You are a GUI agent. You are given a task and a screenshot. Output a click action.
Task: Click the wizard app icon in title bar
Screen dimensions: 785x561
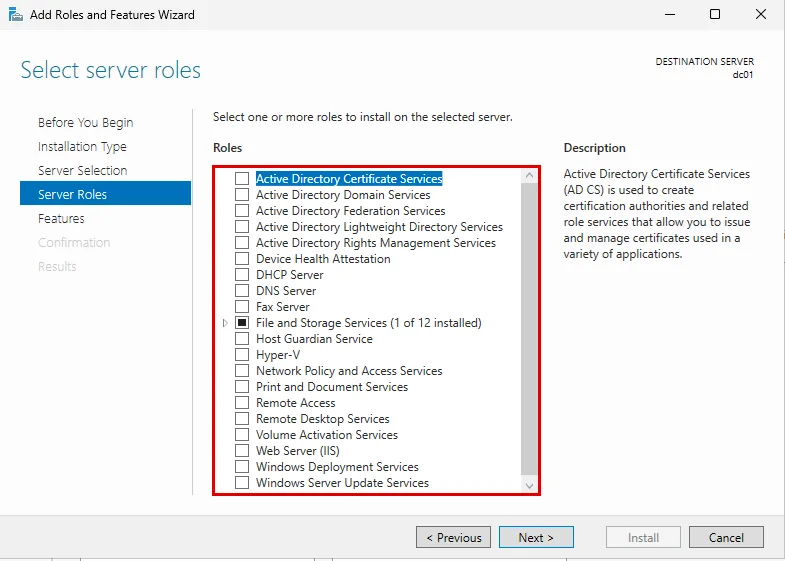pos(16,15)
